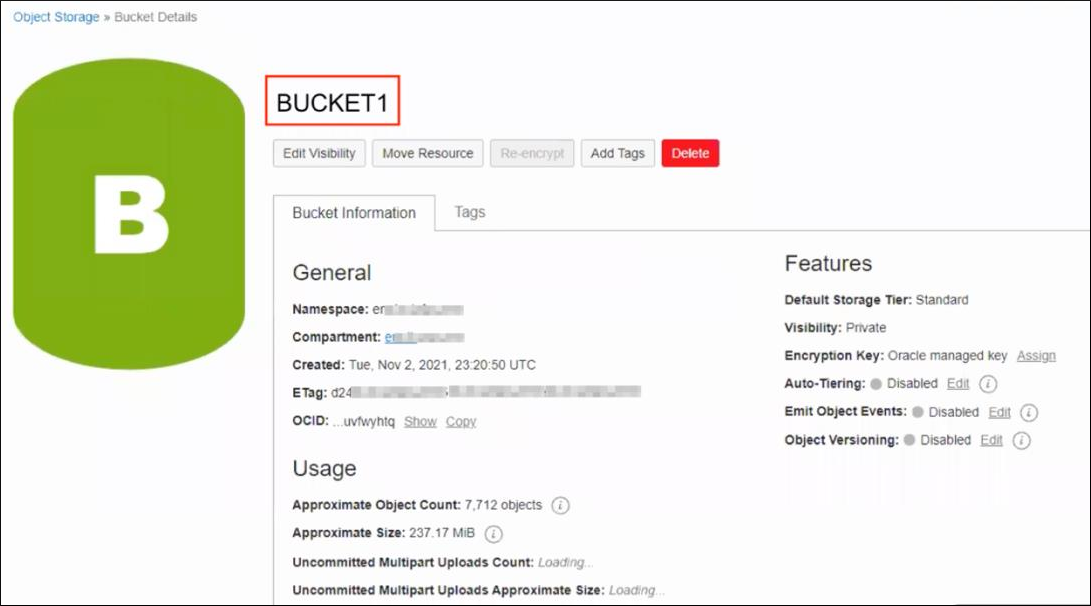Screen dimensions: 1091x606
Task: Open the Auto-Tiering info icon
Action: click(987, 384)
